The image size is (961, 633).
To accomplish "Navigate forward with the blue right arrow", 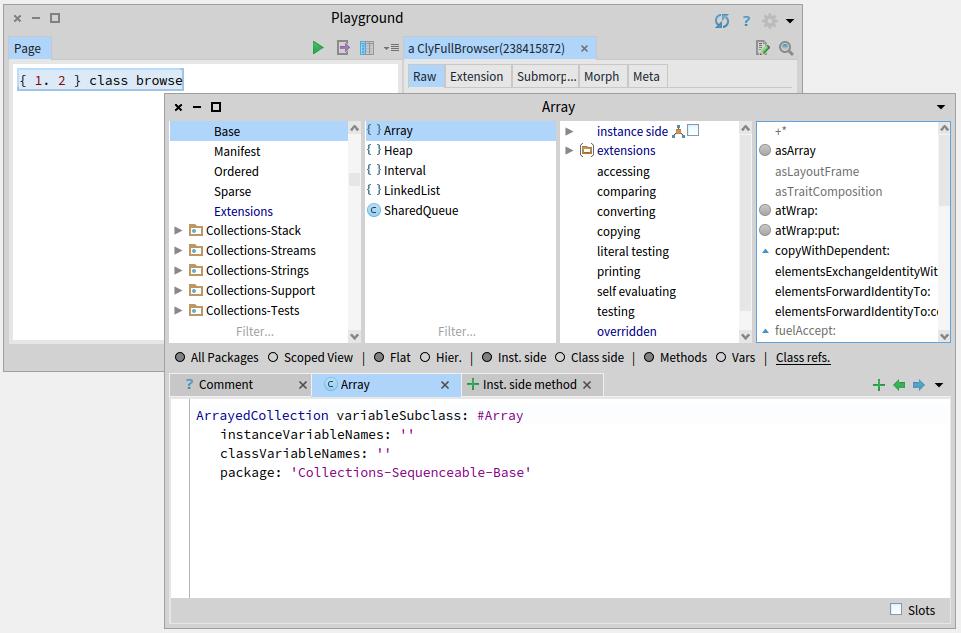I will (919, 385).
